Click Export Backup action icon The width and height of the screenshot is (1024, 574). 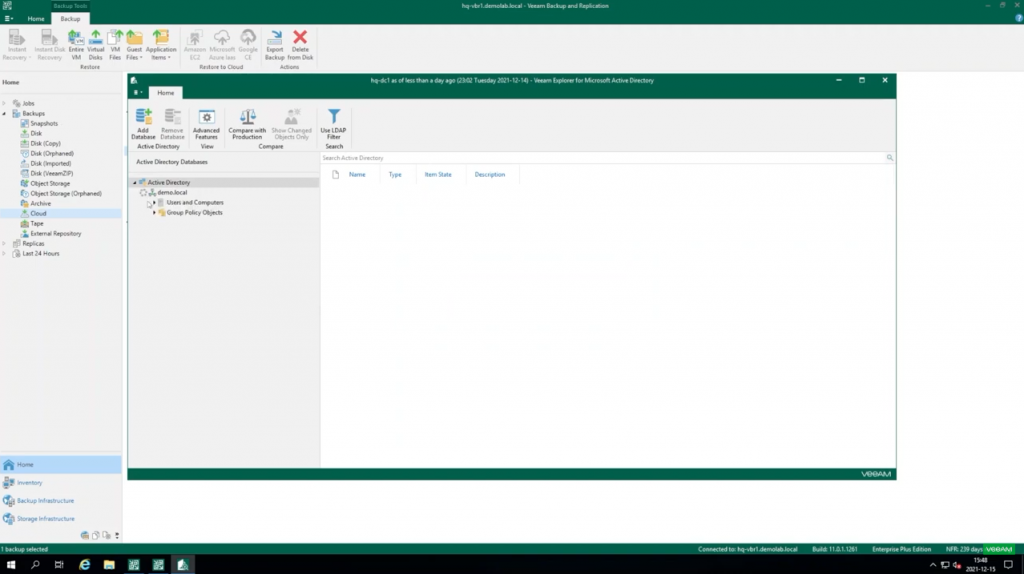[275, 45]
